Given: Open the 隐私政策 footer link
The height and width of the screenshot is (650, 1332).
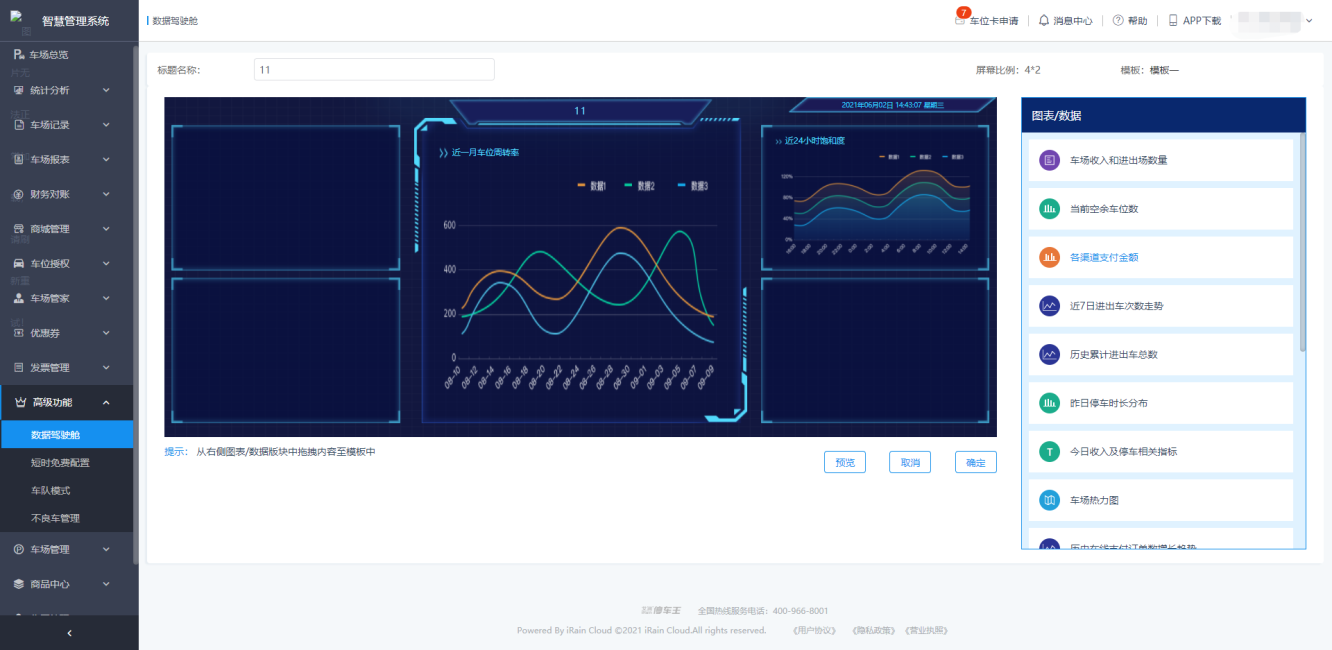Looking at the screenshot, I should 873,631.
